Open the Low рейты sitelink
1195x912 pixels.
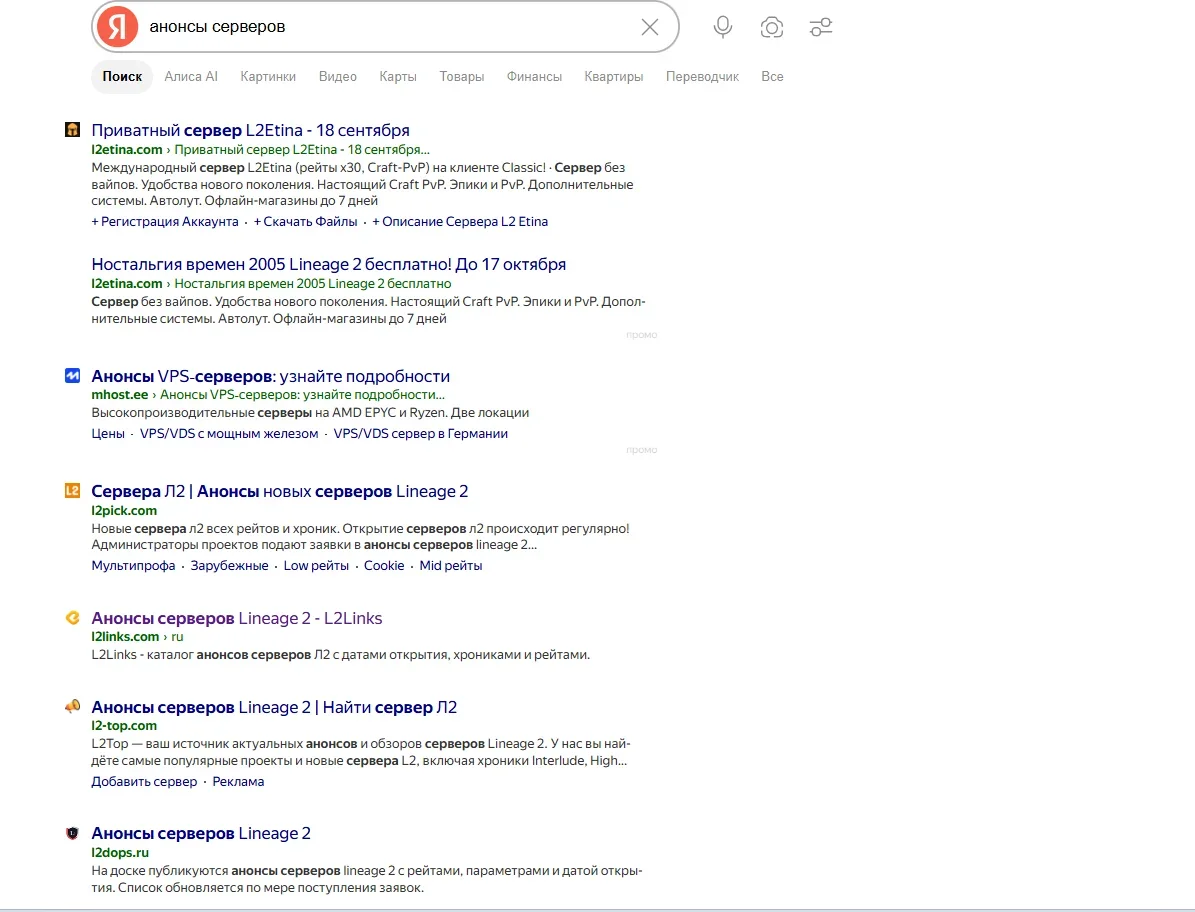(x=316, y=565)
